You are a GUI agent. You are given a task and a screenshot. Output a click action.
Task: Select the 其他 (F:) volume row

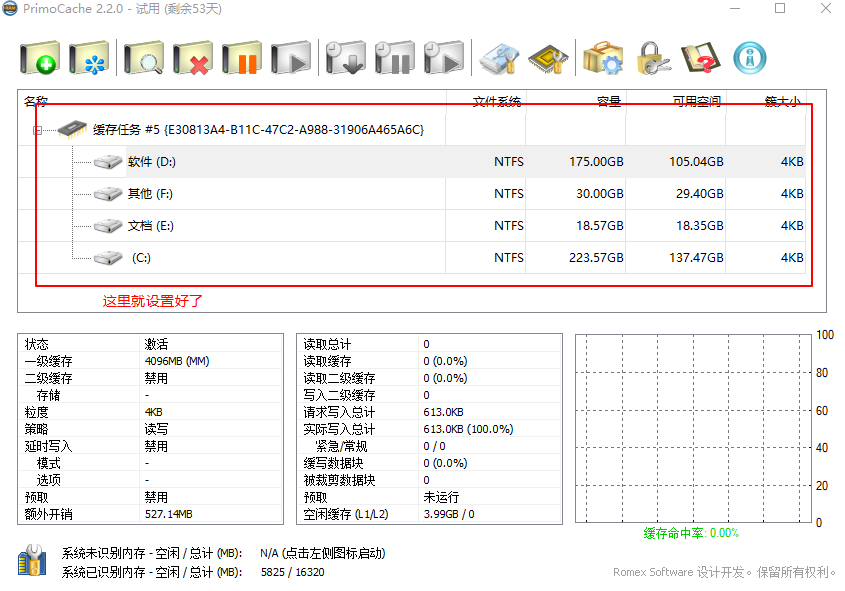[412, 193]
